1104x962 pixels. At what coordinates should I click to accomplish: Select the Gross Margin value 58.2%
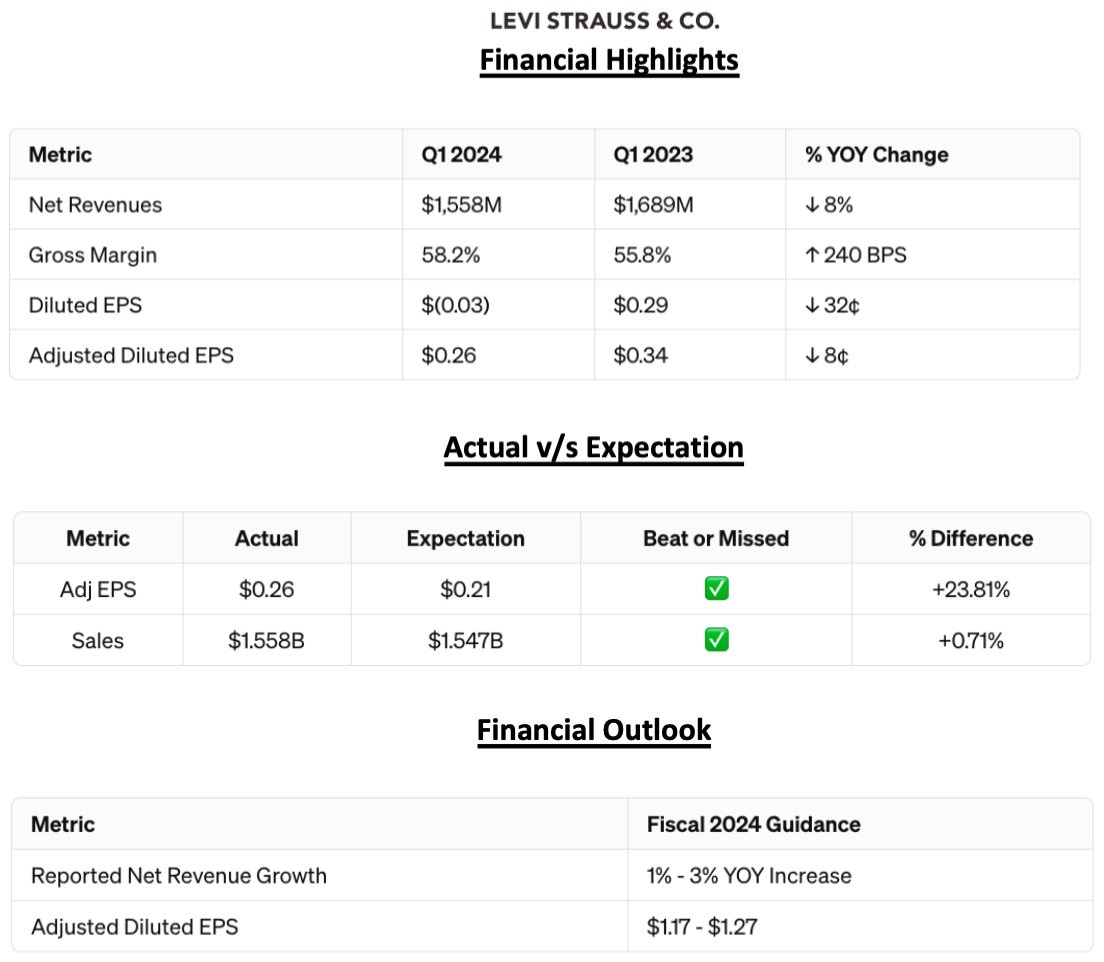(451, 255)
